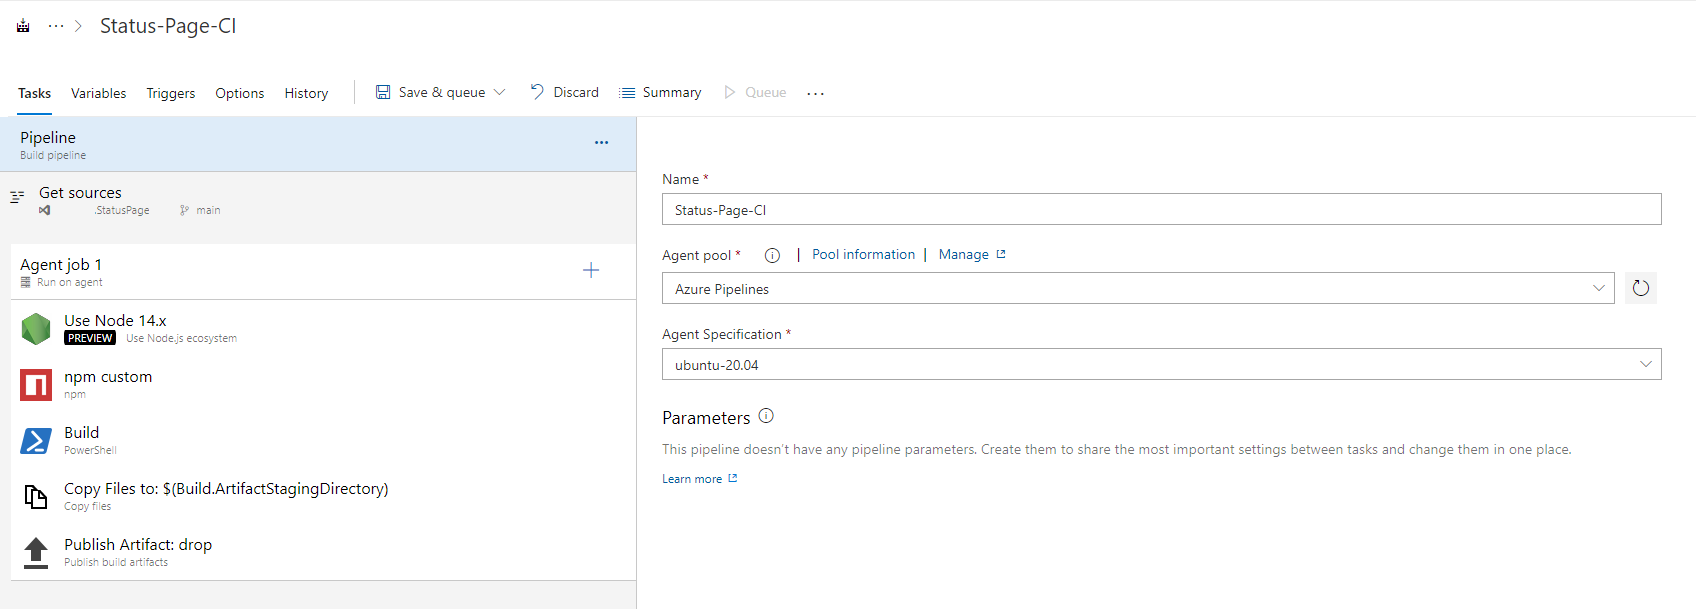Viewport: 1696px width, 609px height.
Task: Select Agent job 1
Action: 323,272
